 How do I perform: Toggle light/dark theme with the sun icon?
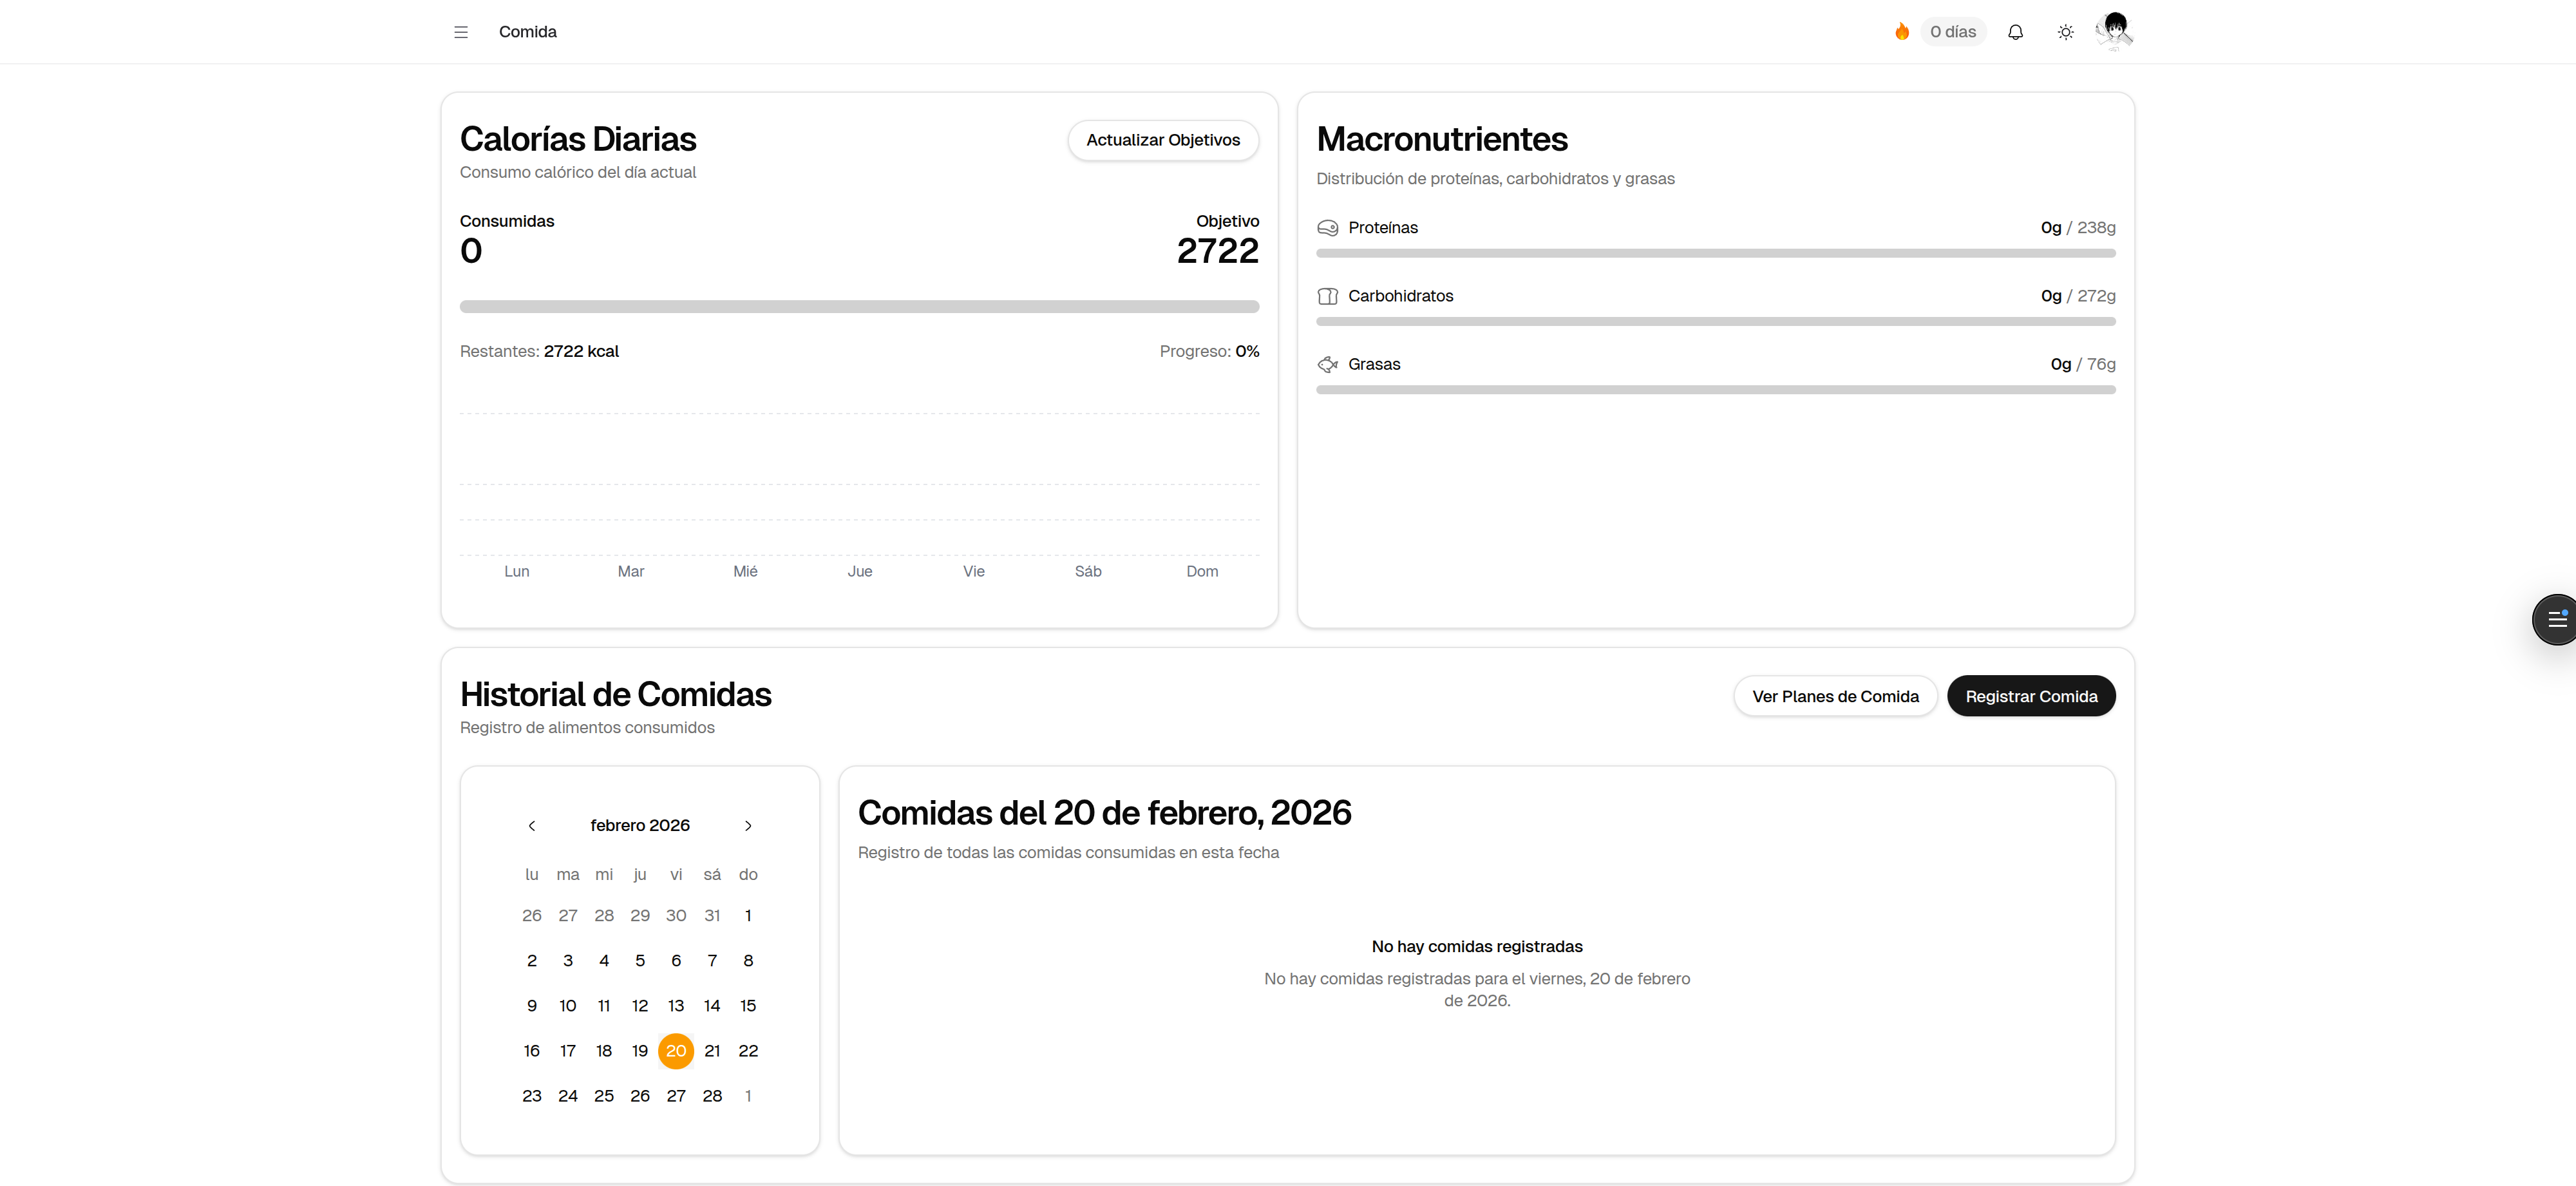pos(2065,32)
